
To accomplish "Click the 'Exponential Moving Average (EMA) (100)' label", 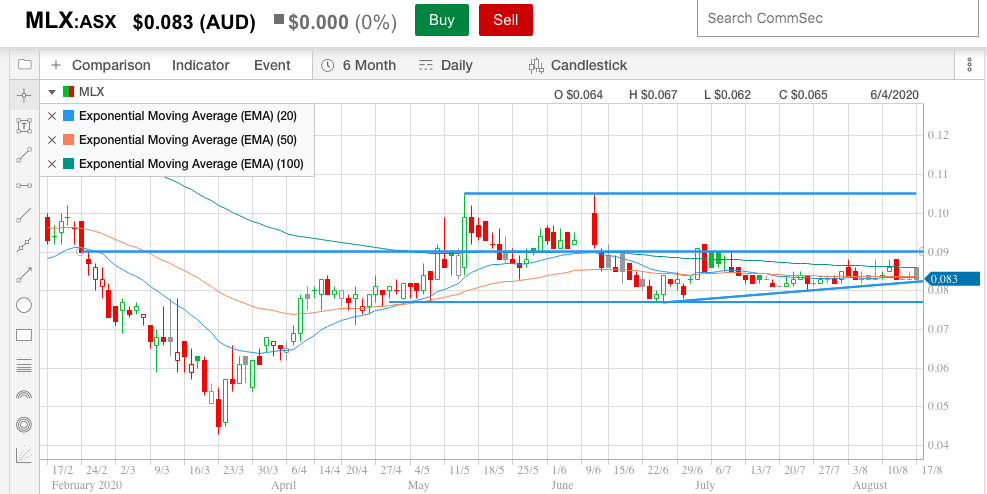I will [x=191, y=164].
